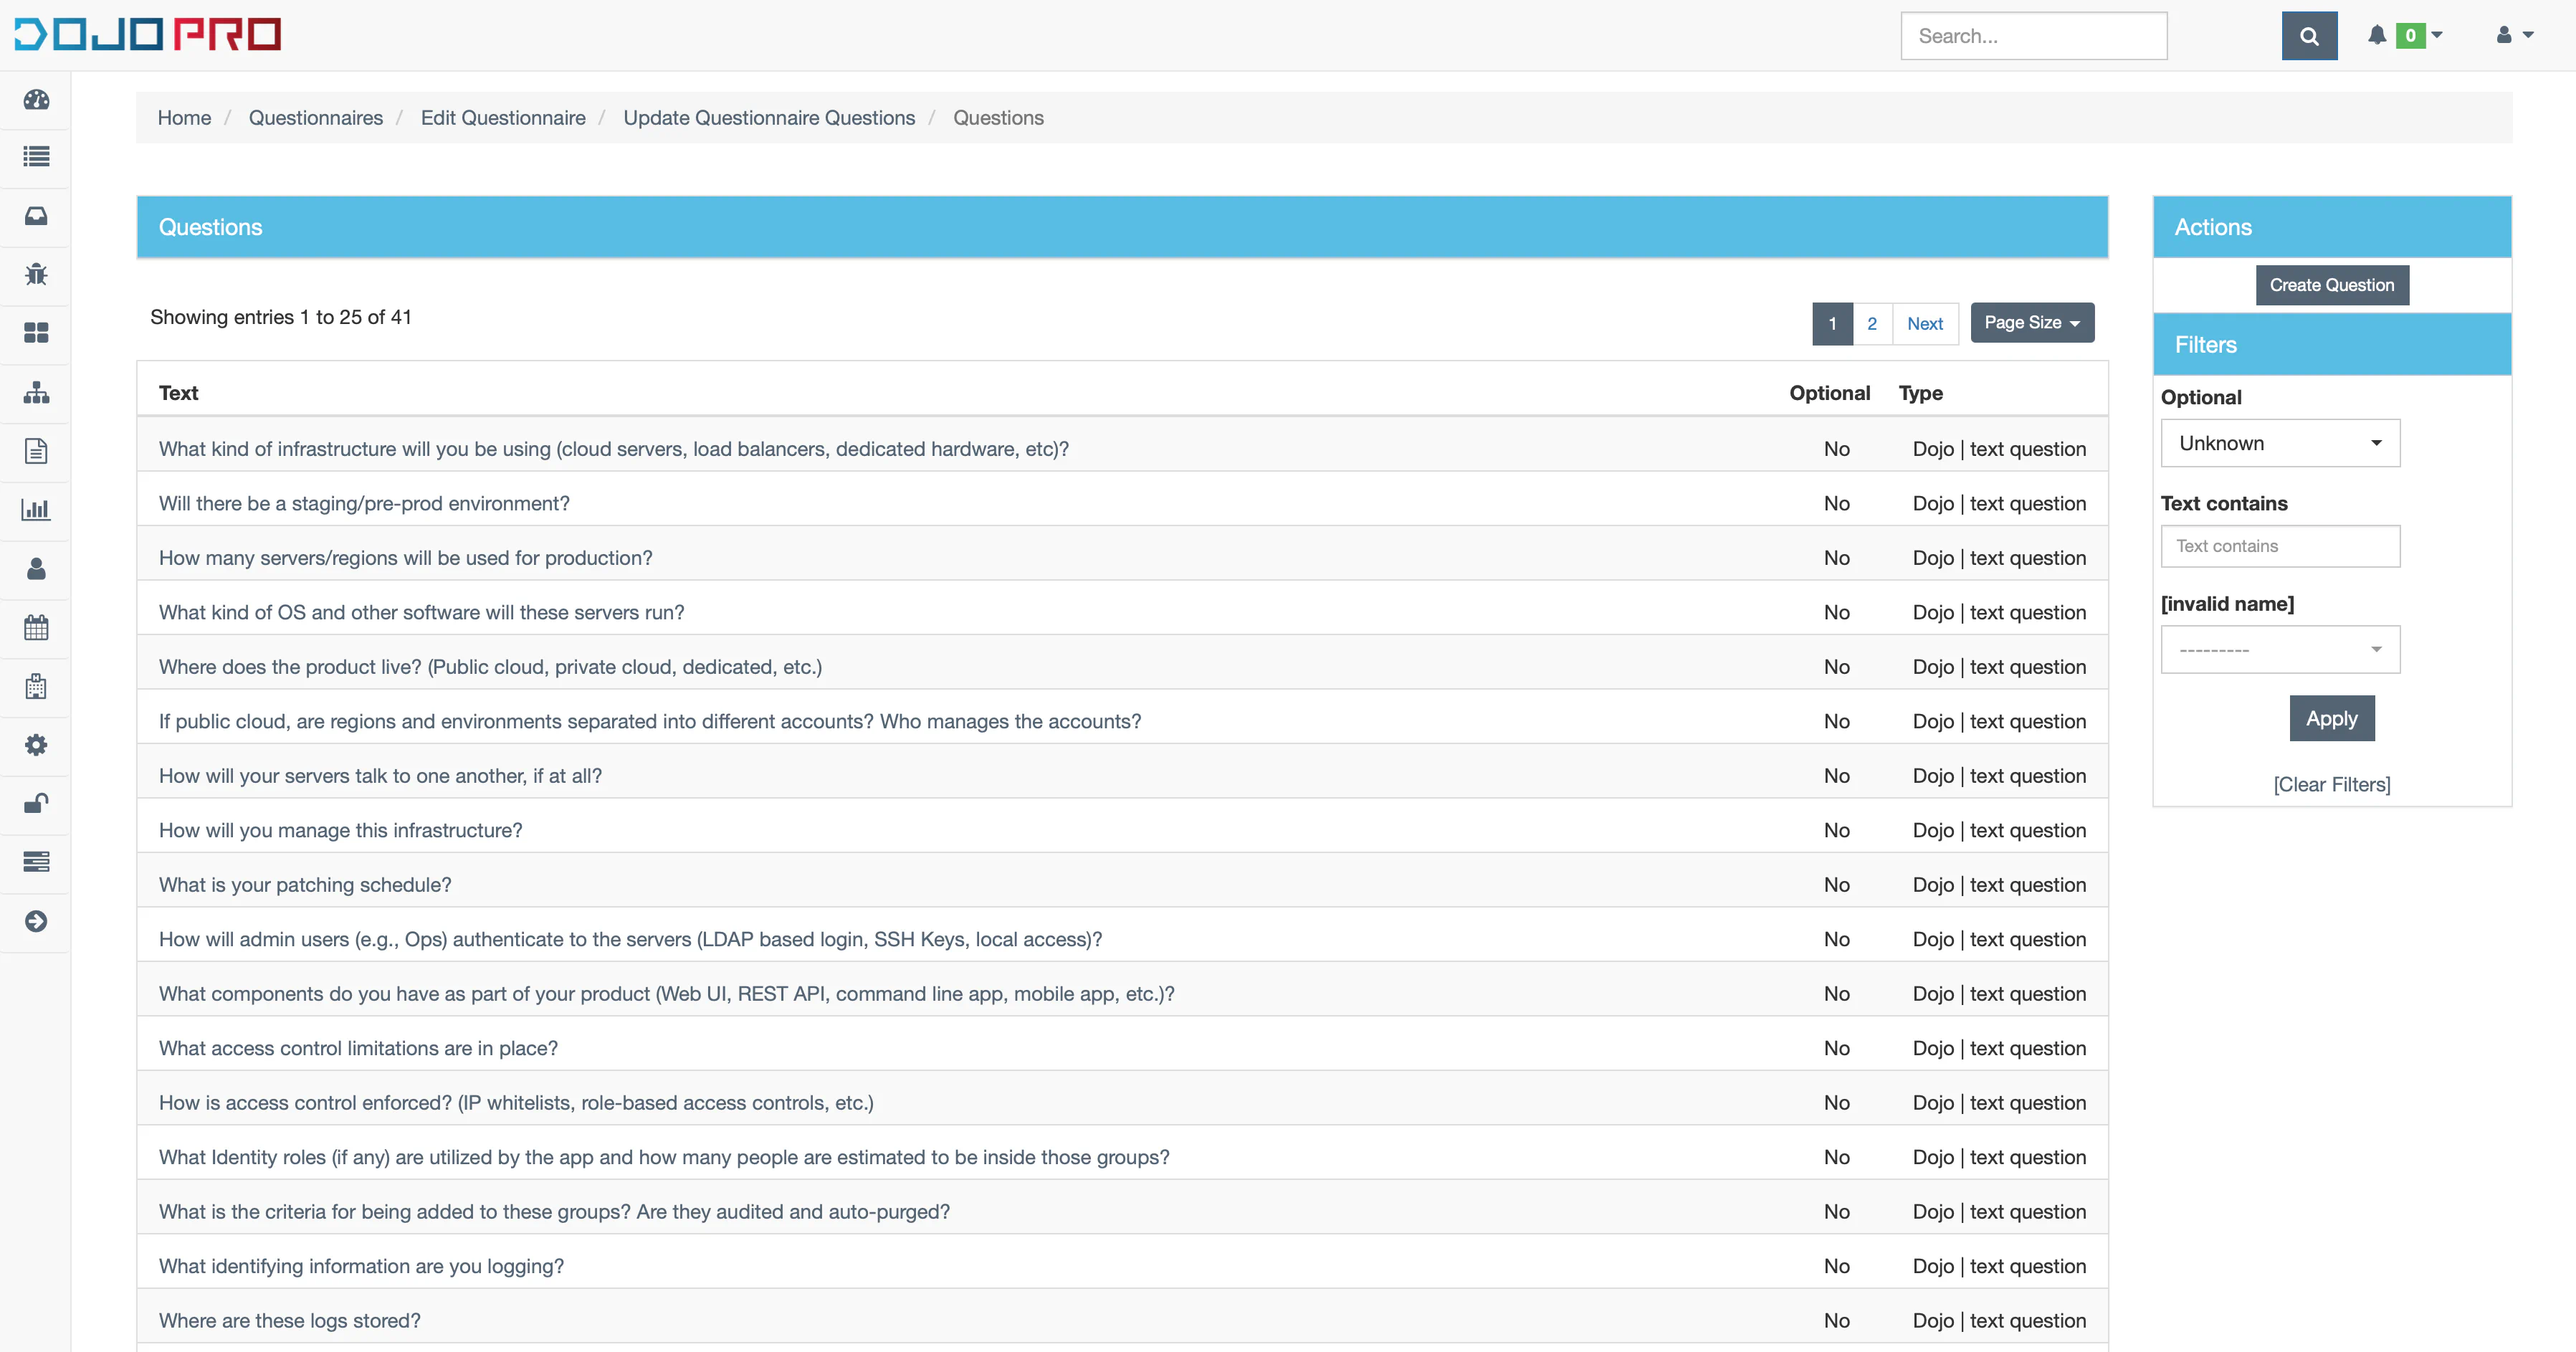The width and height of the screenshot is (2576, 1352).
Task: Select the calendar icon in the sidebar
Action: click(x=36, y=627)
